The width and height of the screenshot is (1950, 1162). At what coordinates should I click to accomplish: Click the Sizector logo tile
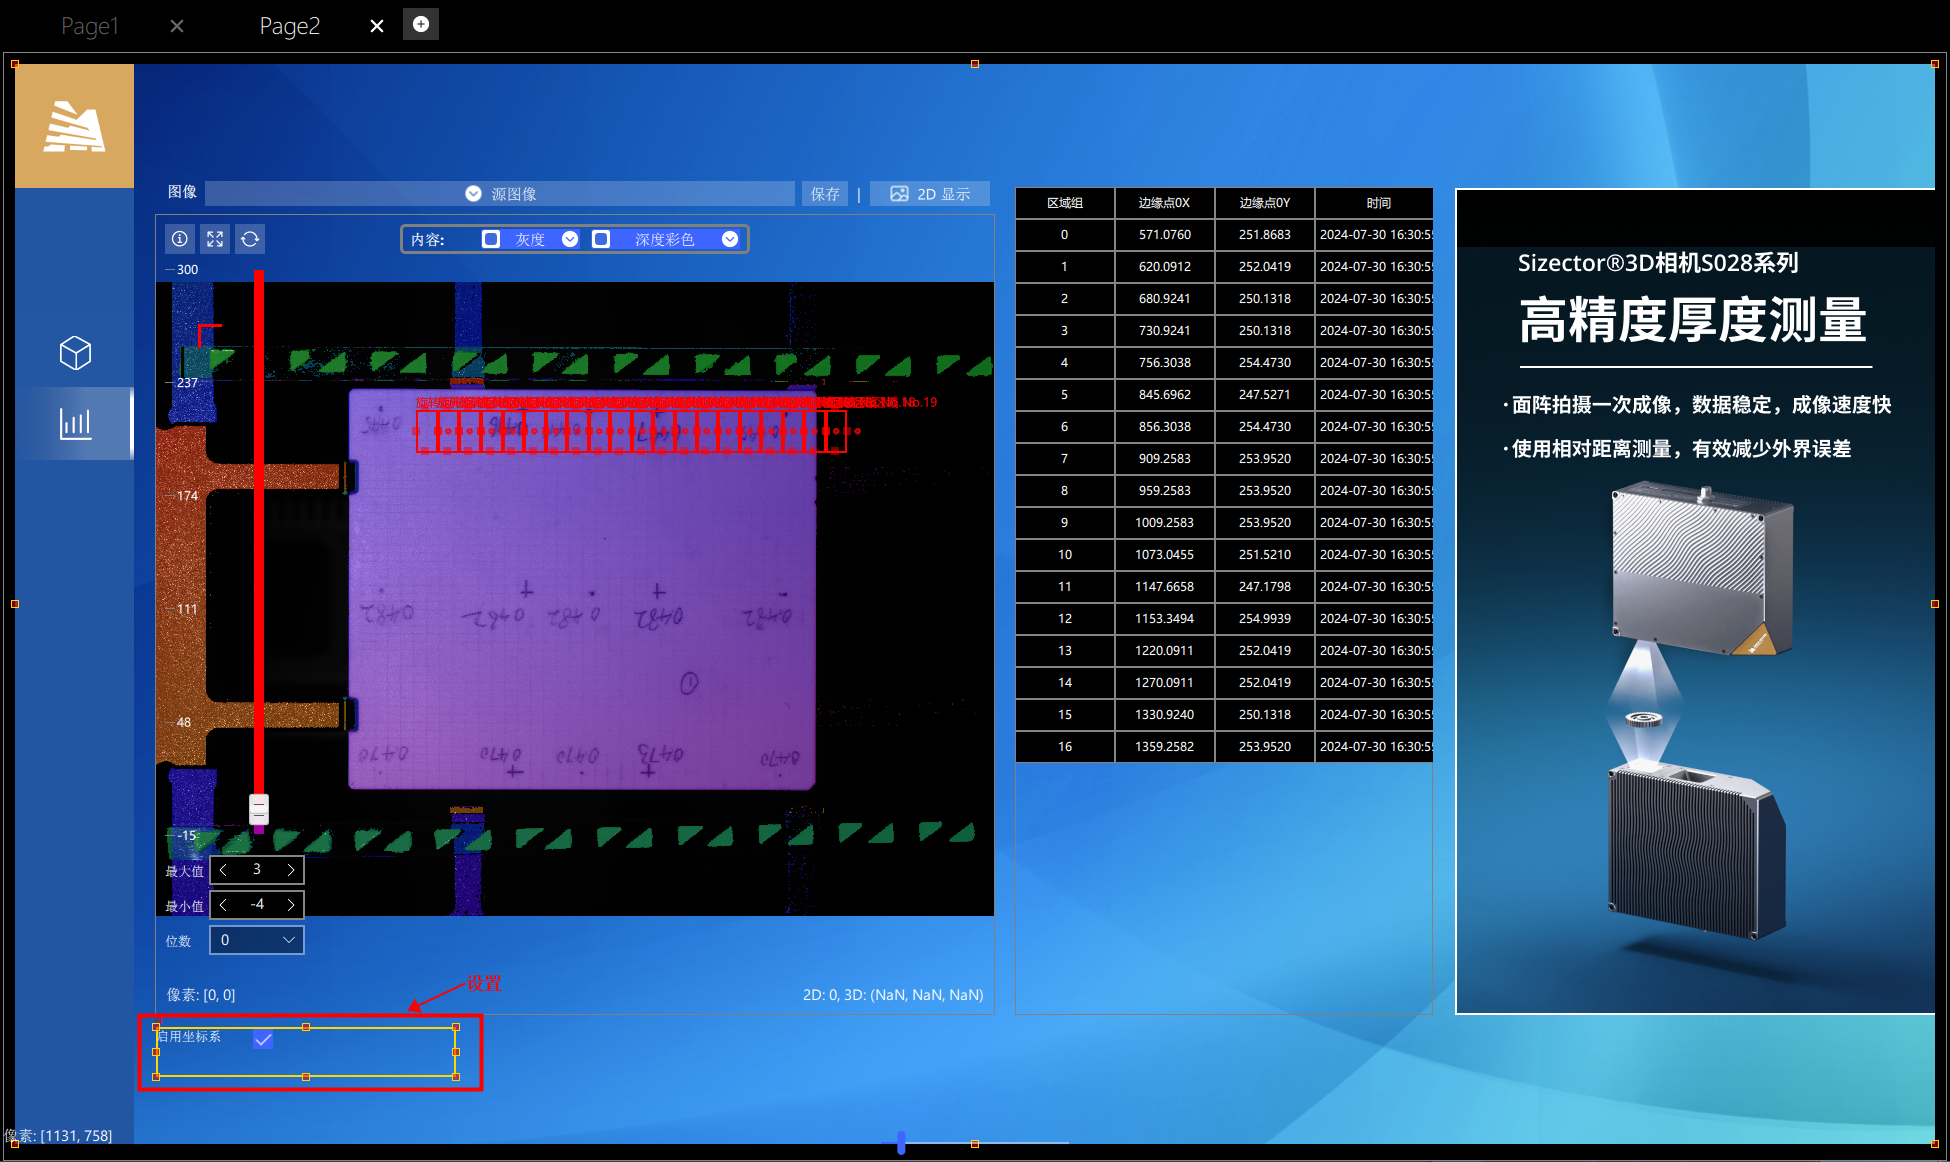click(x=74, y=126)
